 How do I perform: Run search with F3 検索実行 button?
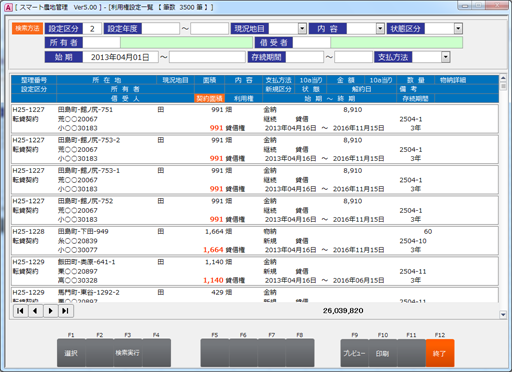[x=128, y=353]
